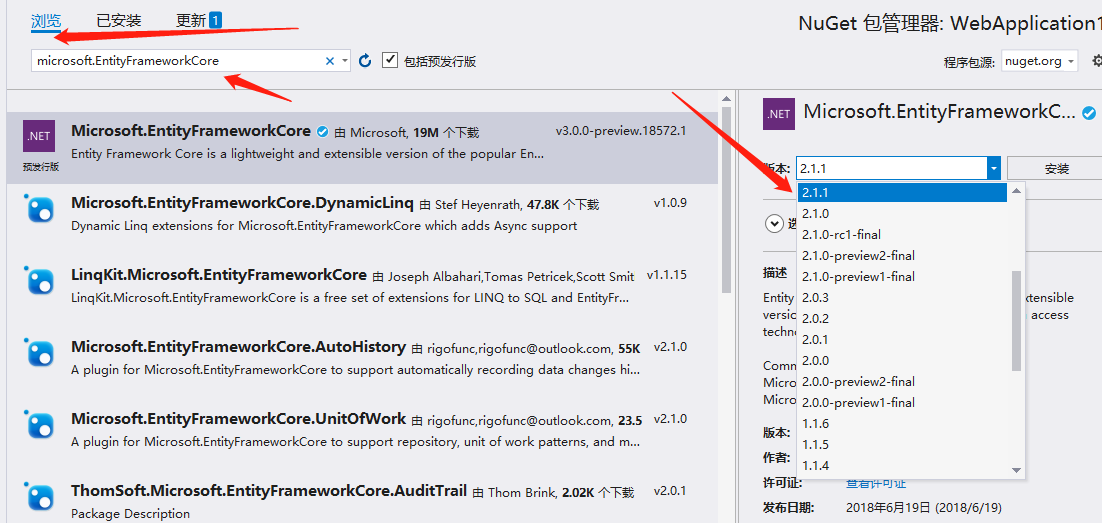
Task: Click version list scroll down arrow
Action: tap(1016, 470)
